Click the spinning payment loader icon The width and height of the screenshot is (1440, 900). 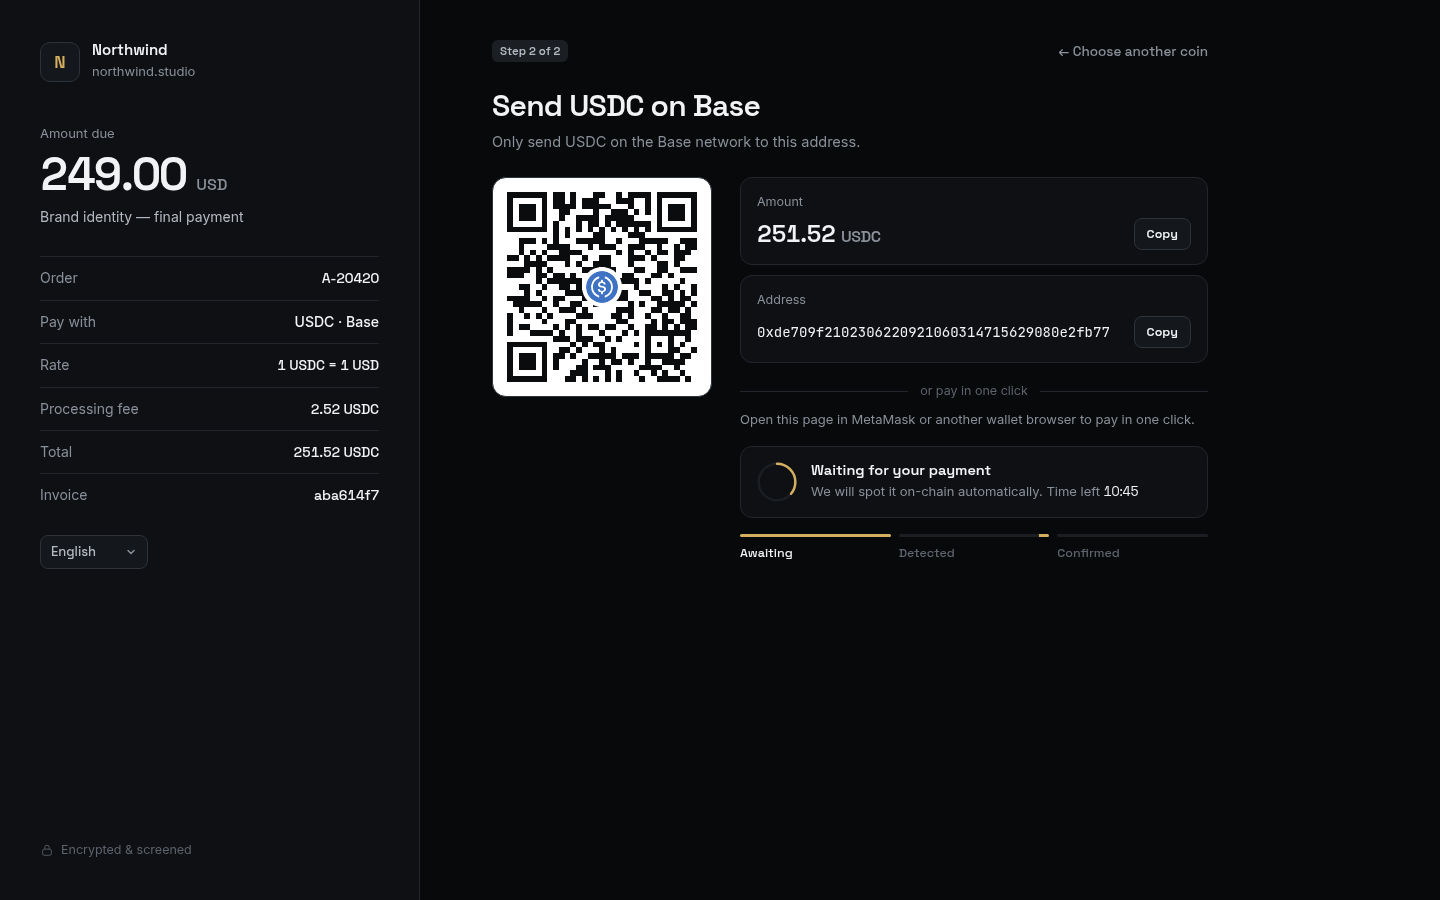click(x=777, y=482)
